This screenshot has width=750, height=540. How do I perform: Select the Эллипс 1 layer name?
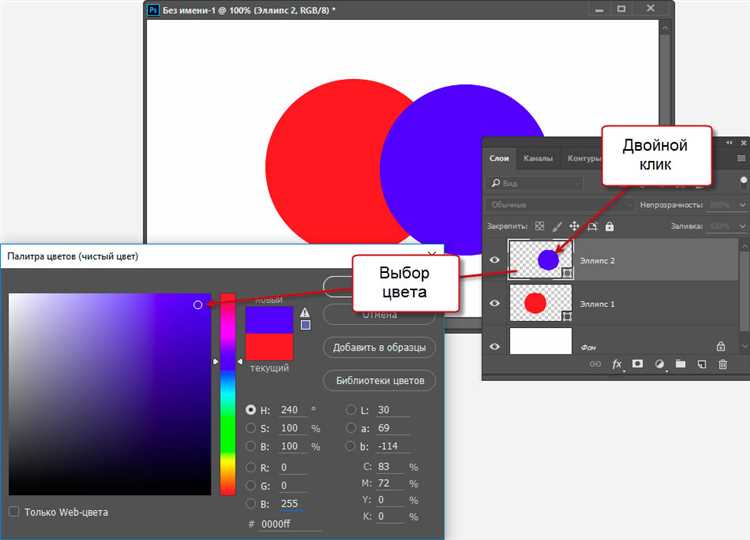[x=597, y=304]
